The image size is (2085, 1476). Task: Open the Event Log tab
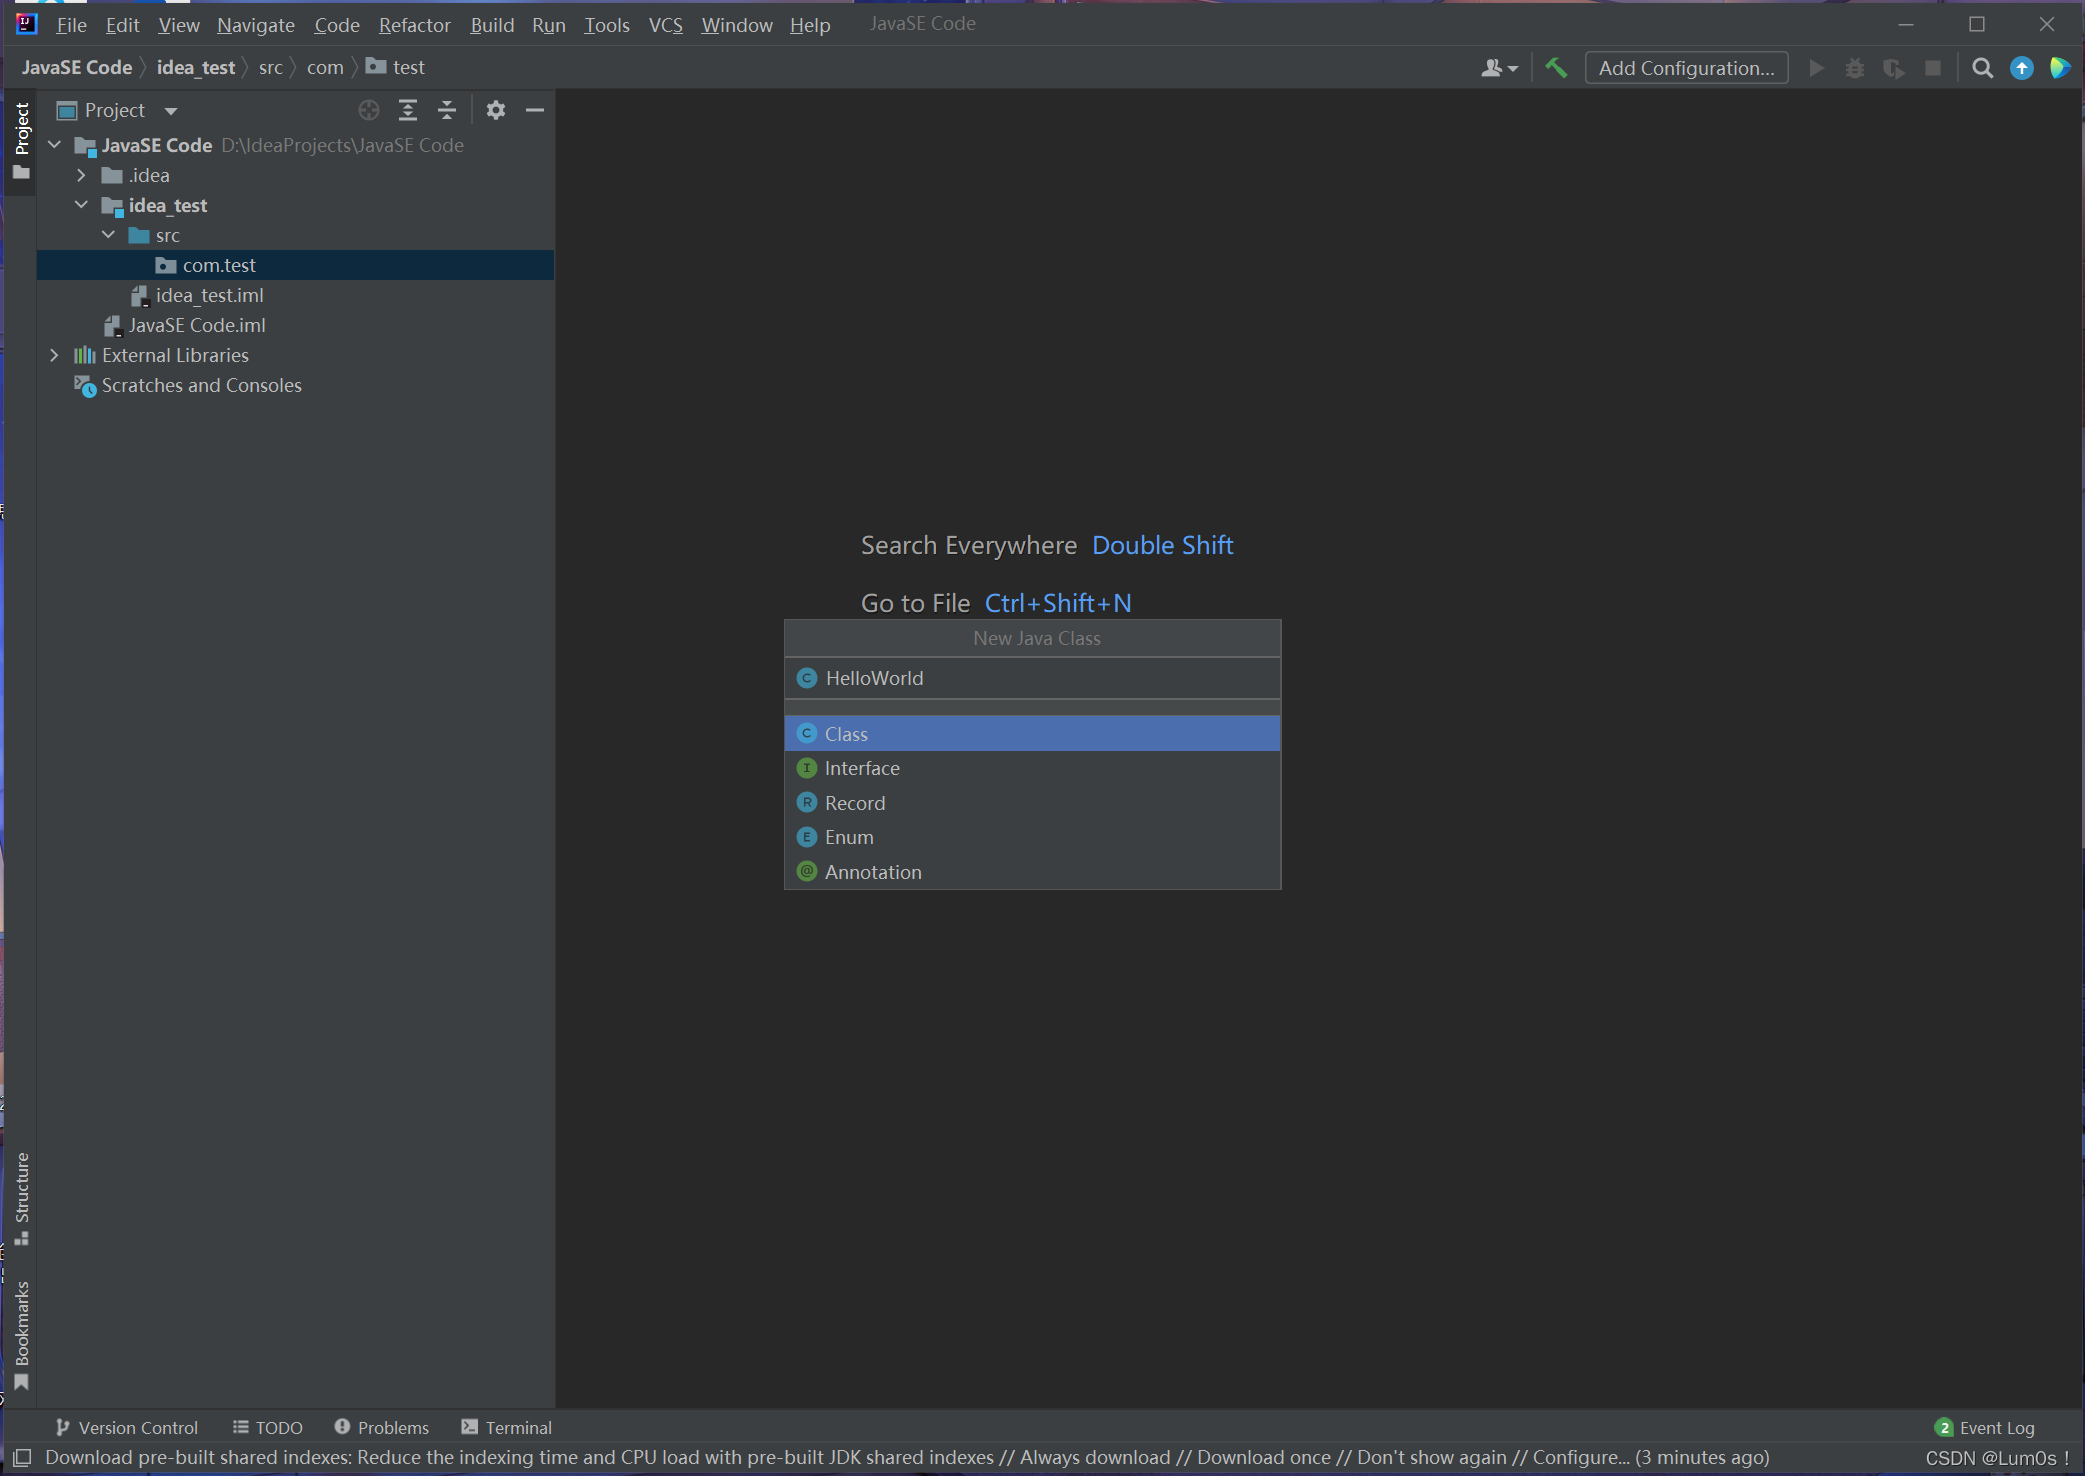click(1986, 1428)
